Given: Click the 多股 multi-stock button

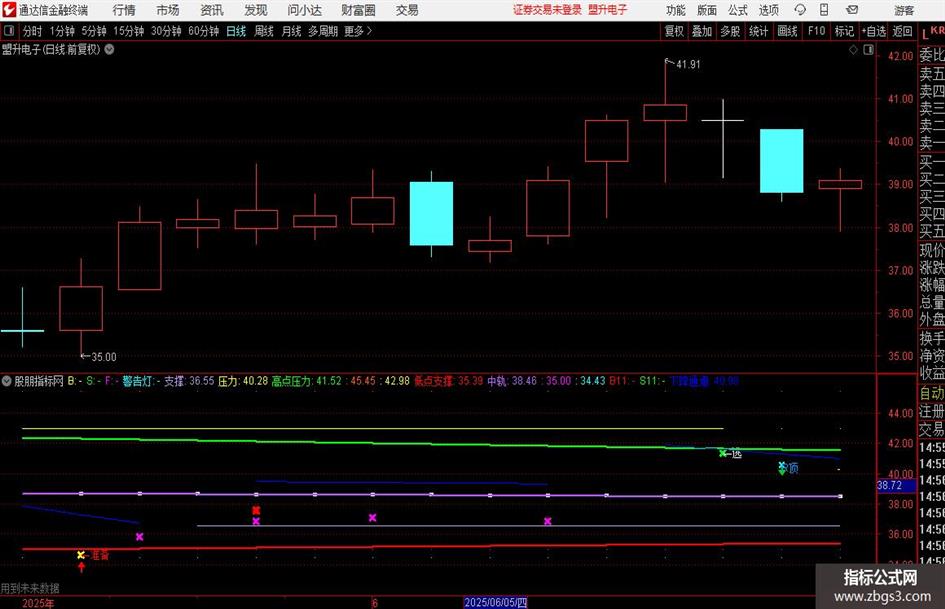Looking at the screenshot, I should tap(730, 31).
